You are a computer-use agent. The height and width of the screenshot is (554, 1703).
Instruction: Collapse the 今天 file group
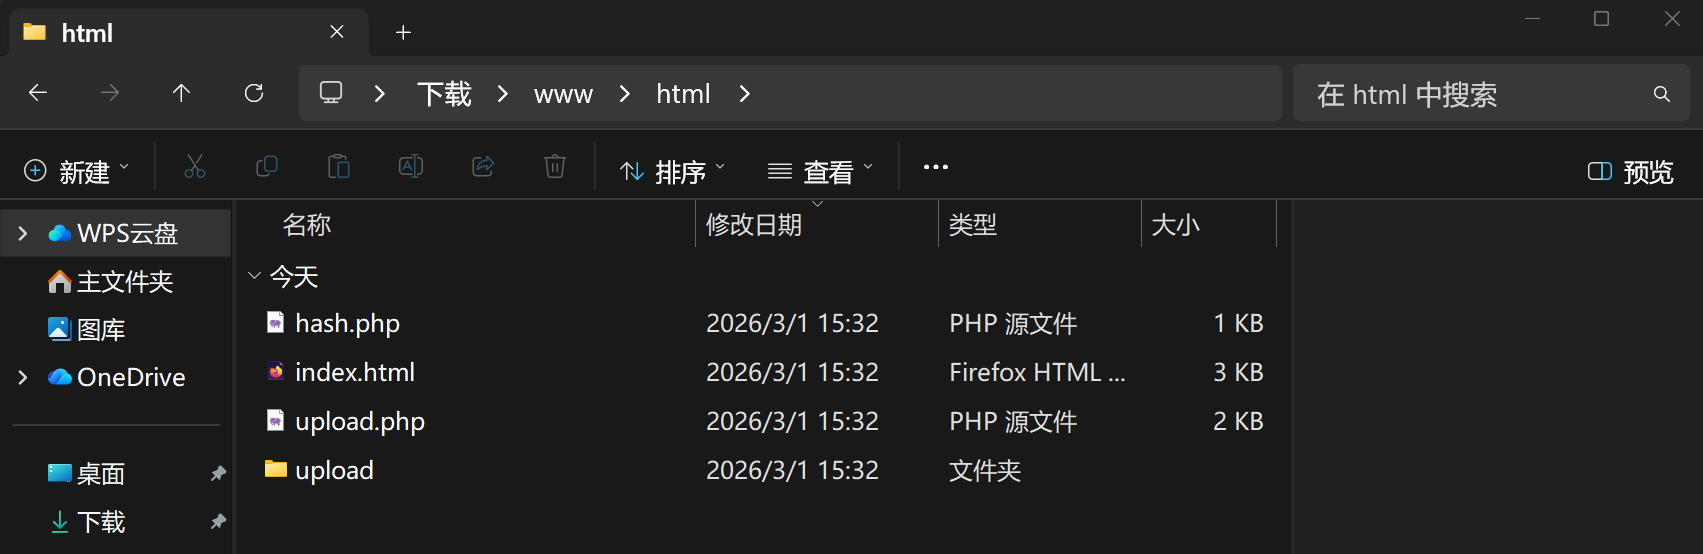(x=254, y=275)
